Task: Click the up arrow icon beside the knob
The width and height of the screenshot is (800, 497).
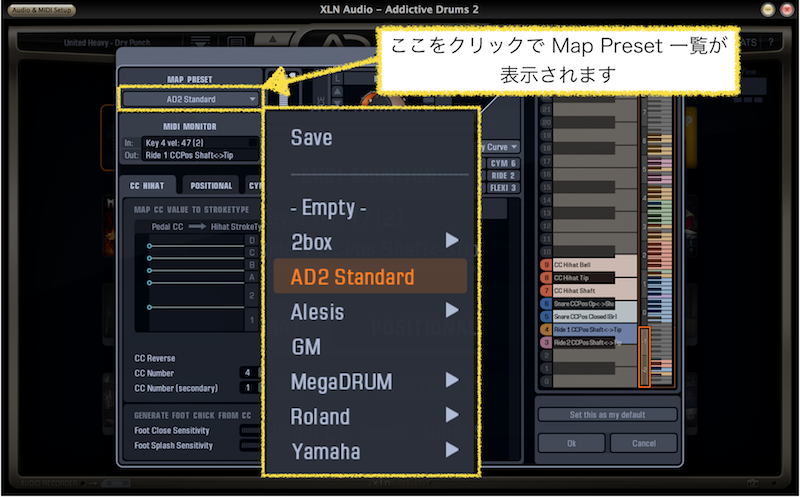Action: tap(337, 91)
